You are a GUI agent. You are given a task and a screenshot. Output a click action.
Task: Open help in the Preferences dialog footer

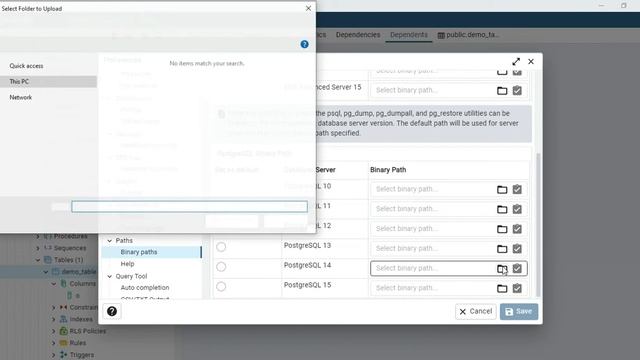(112, 311)
